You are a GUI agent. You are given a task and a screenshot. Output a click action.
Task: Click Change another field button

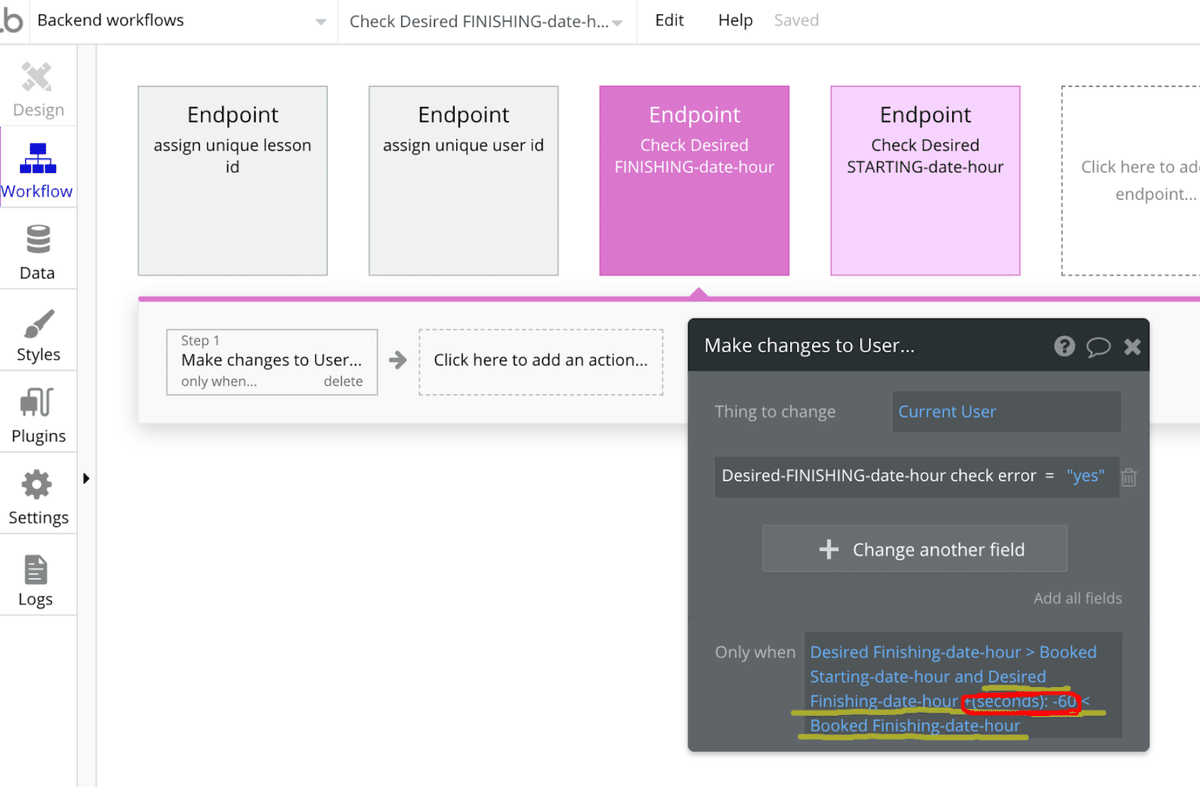click(915, 549)
